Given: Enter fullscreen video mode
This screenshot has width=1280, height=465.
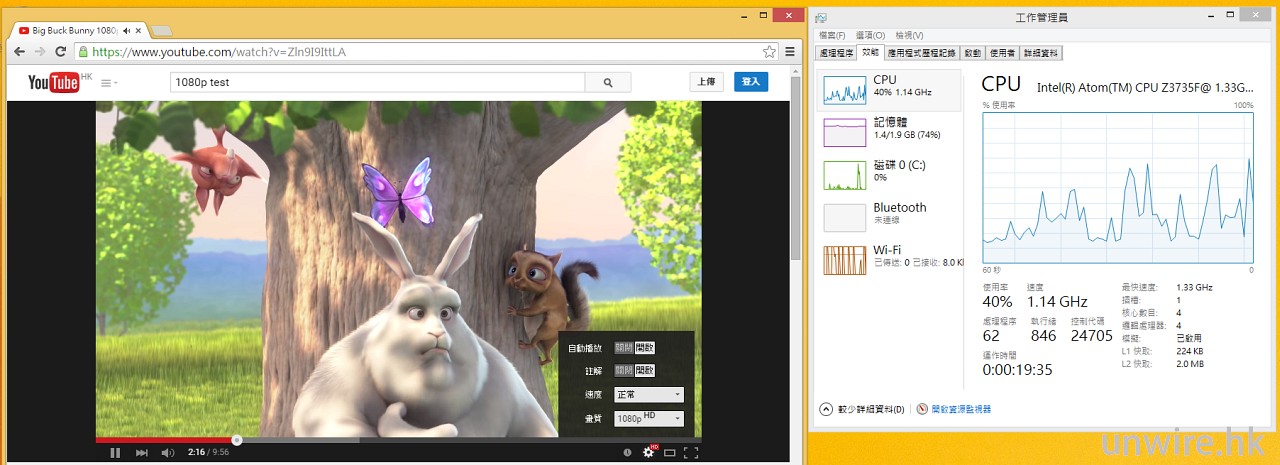Looking at the screenshot, I should [691, 453].
